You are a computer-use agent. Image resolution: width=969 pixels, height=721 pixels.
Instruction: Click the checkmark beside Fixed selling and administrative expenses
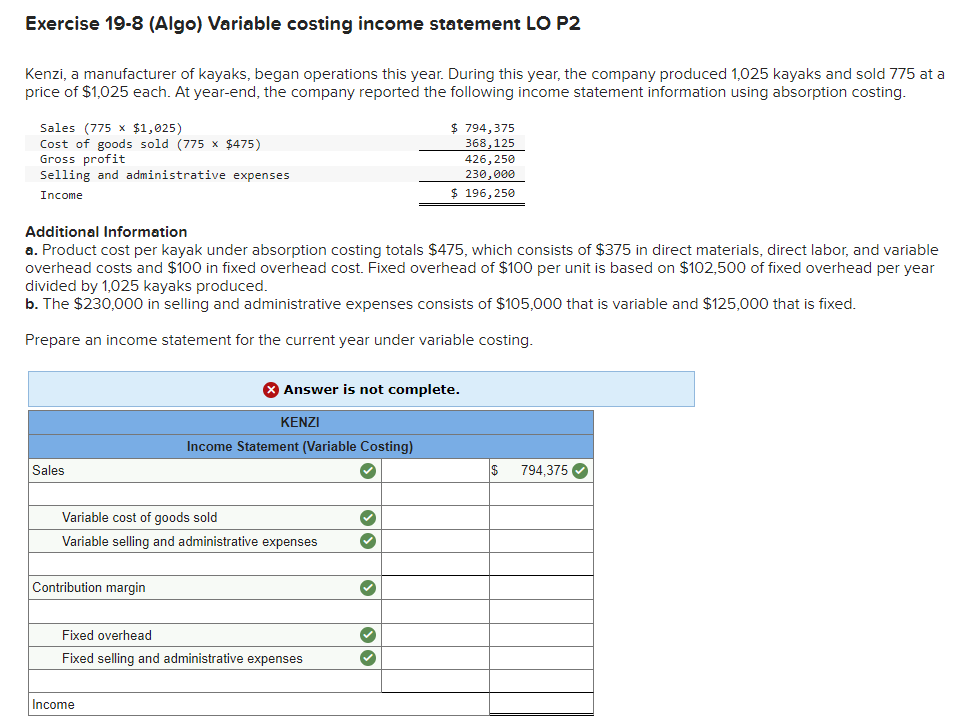tap(368, 658)
